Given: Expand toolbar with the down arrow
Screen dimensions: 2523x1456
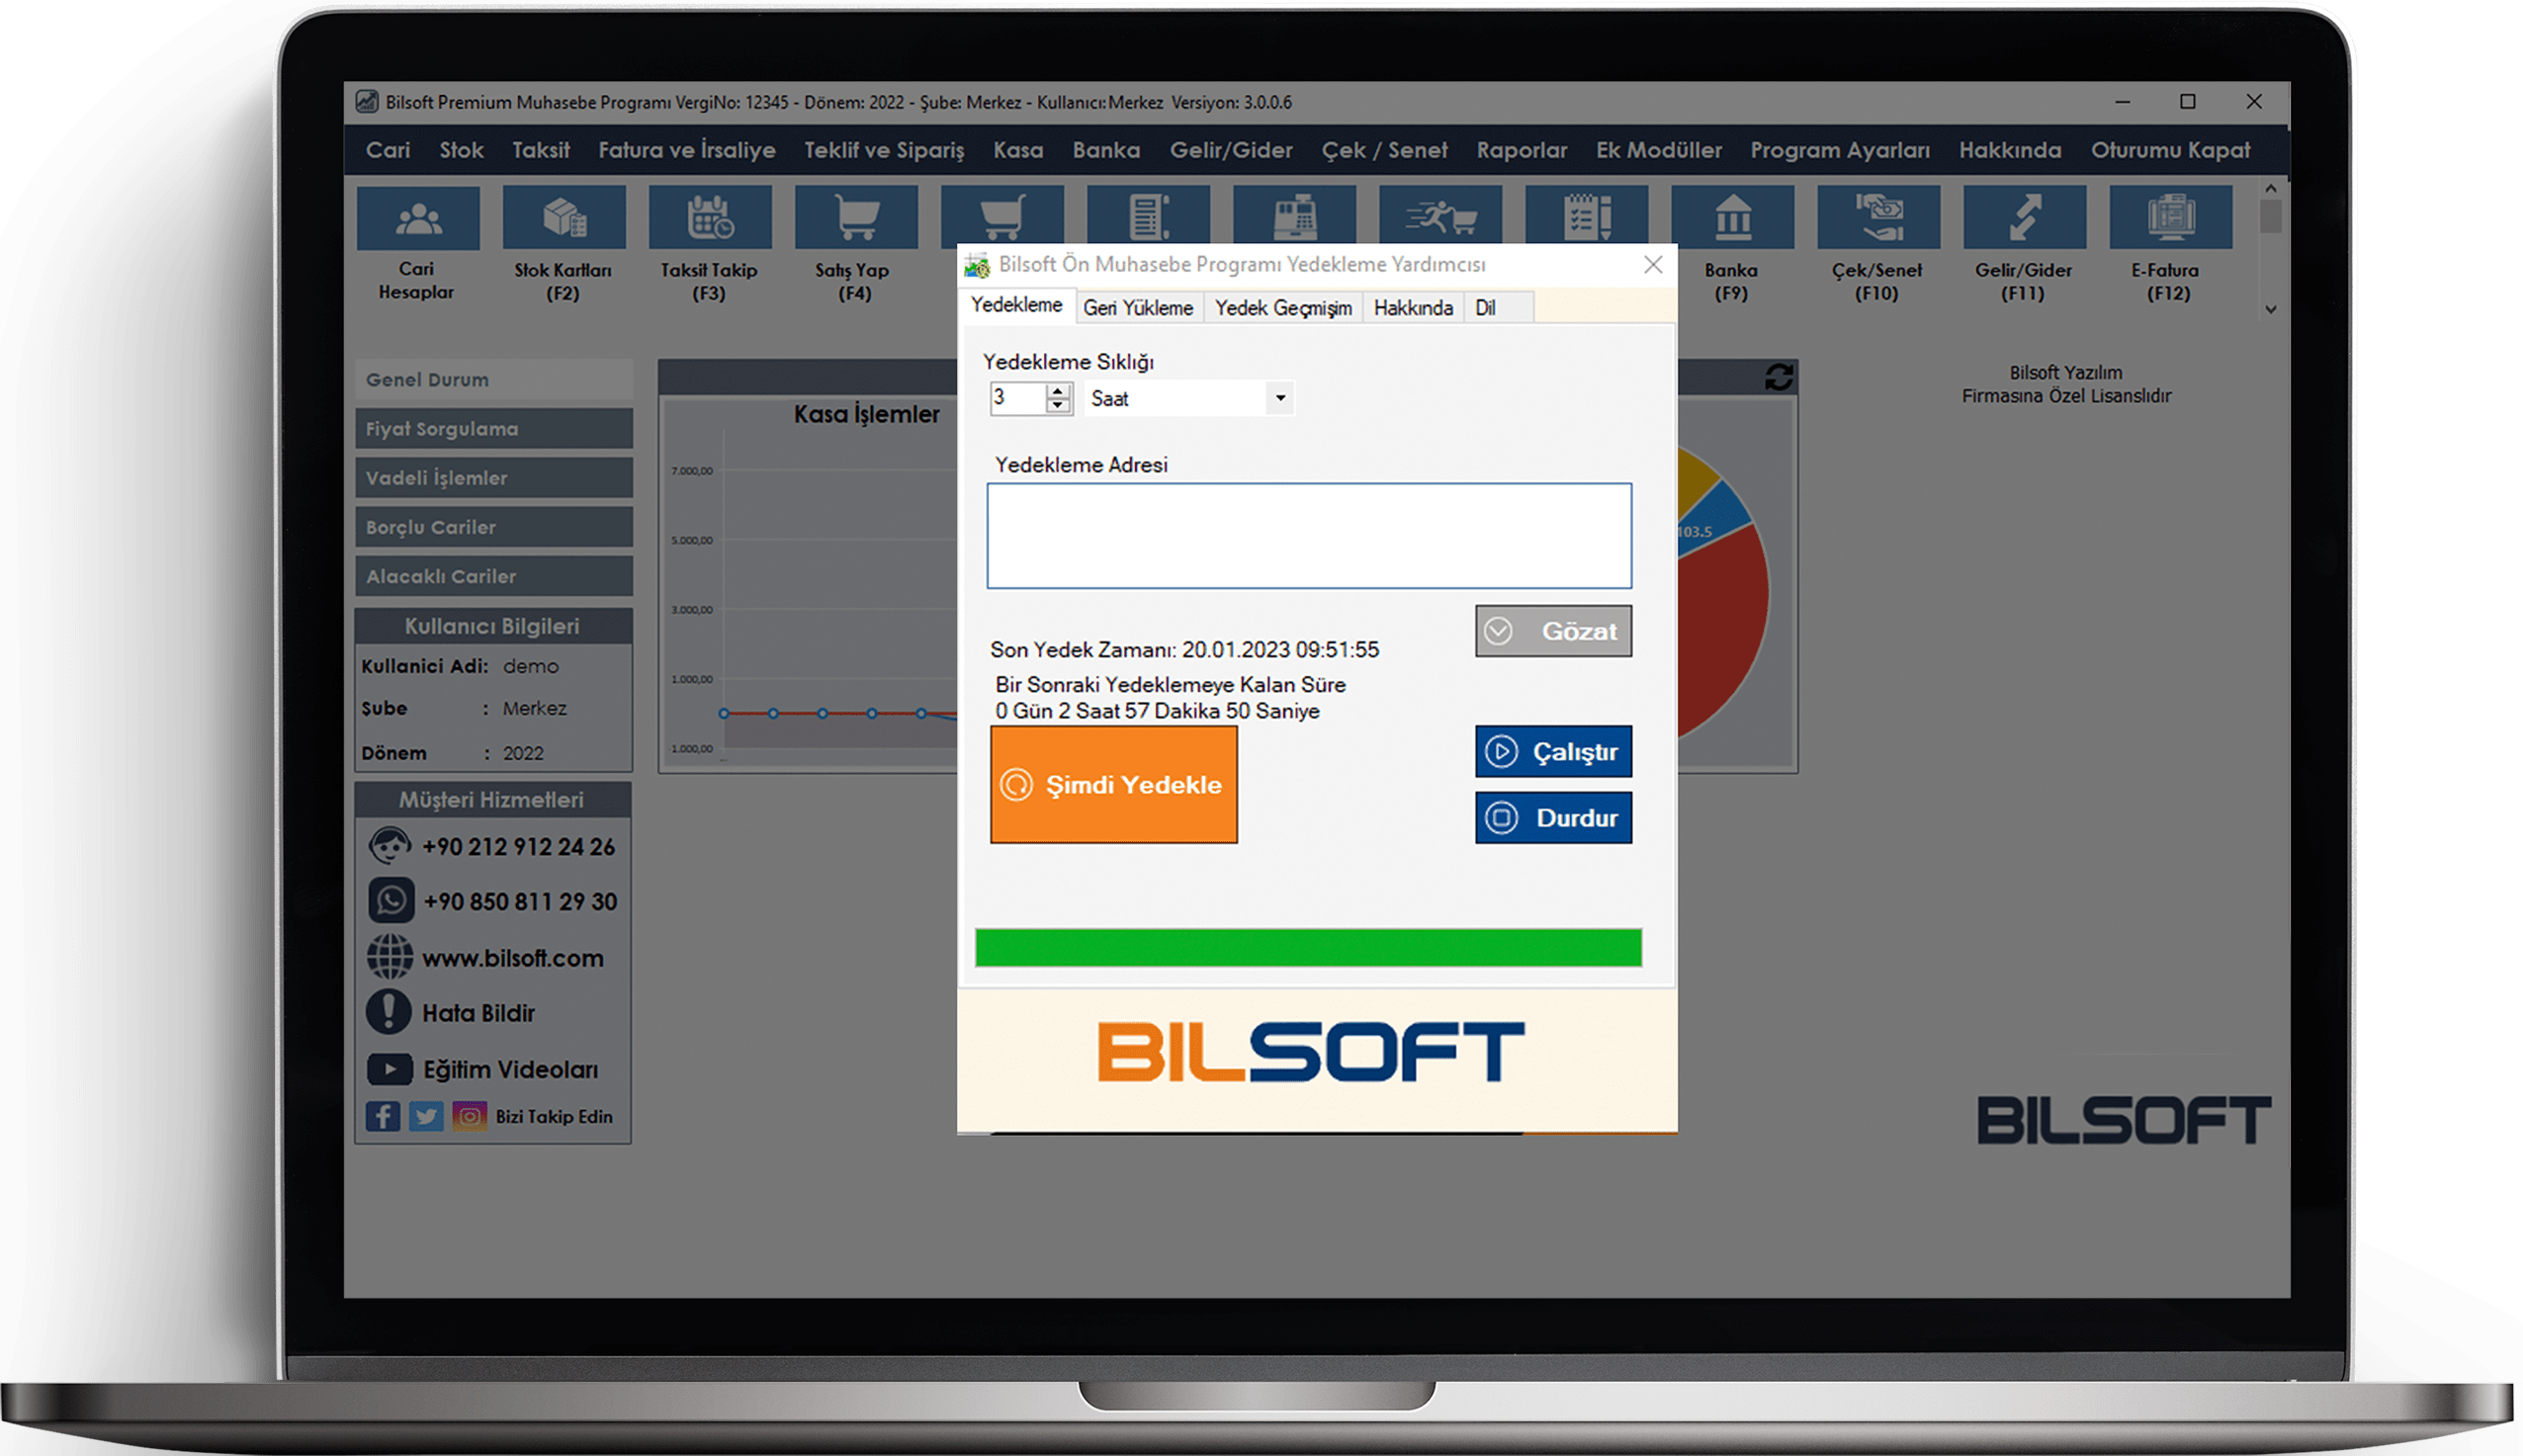Looking at the screenshot, I should tap(2271, 309).
